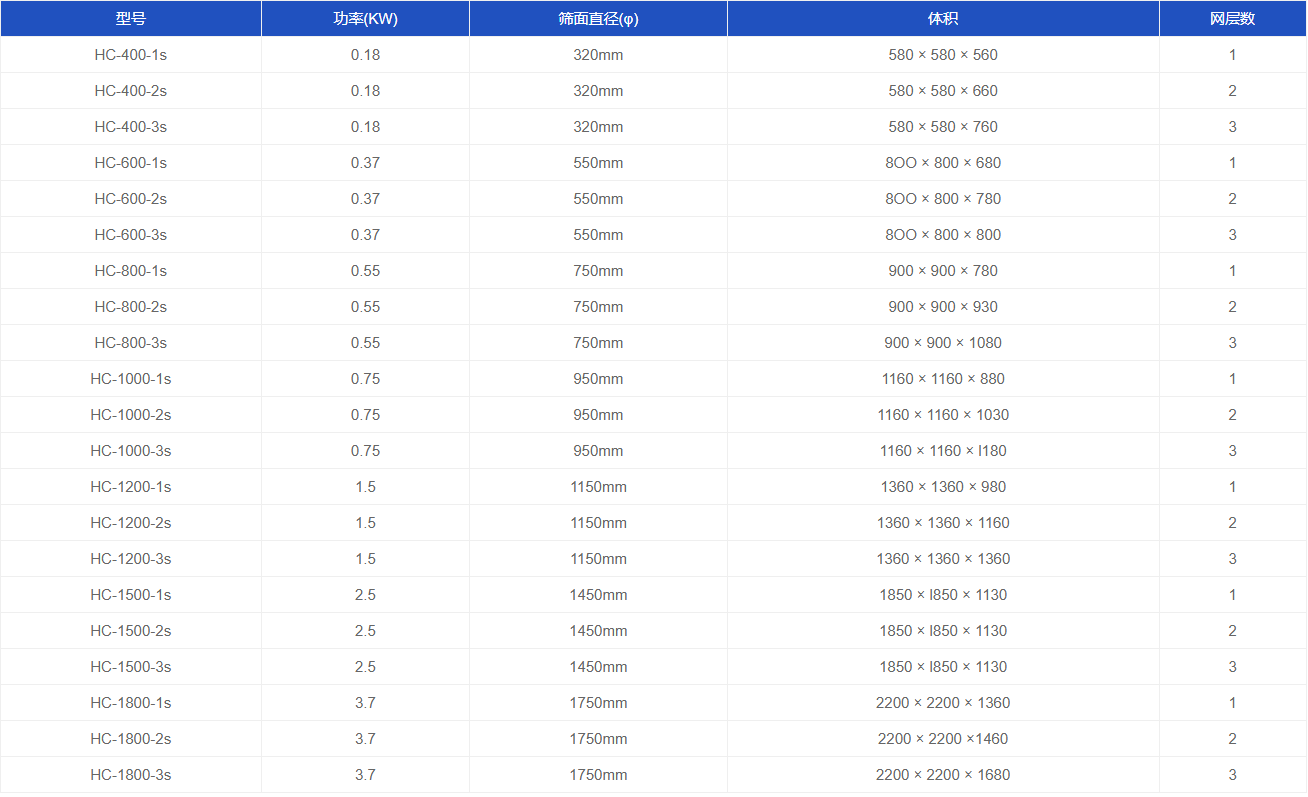Click the 0.18 power in HC-400-1s row
Screen dimensions: 1308x797
pos(366,55)
